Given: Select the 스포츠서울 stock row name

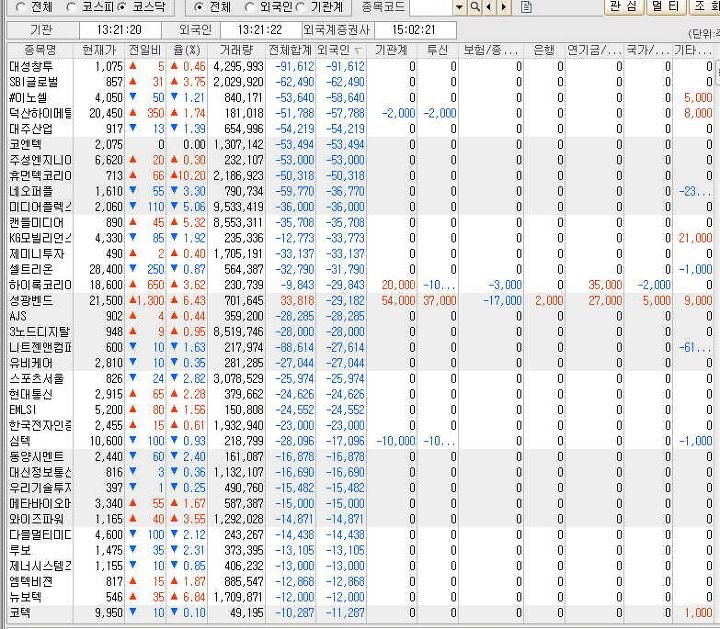Looking at the screenshot, I should pos(37,379).
